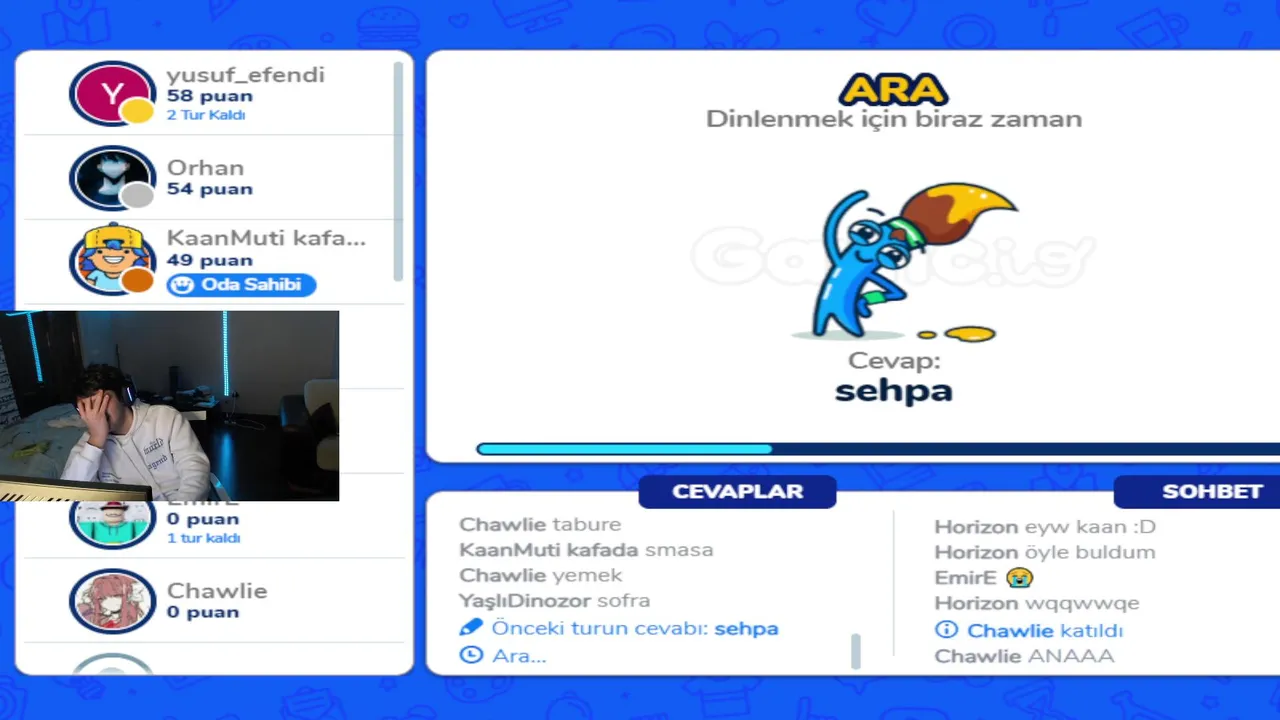
Task: Click the player list scrollbar
Action: (x=398, y=170)
